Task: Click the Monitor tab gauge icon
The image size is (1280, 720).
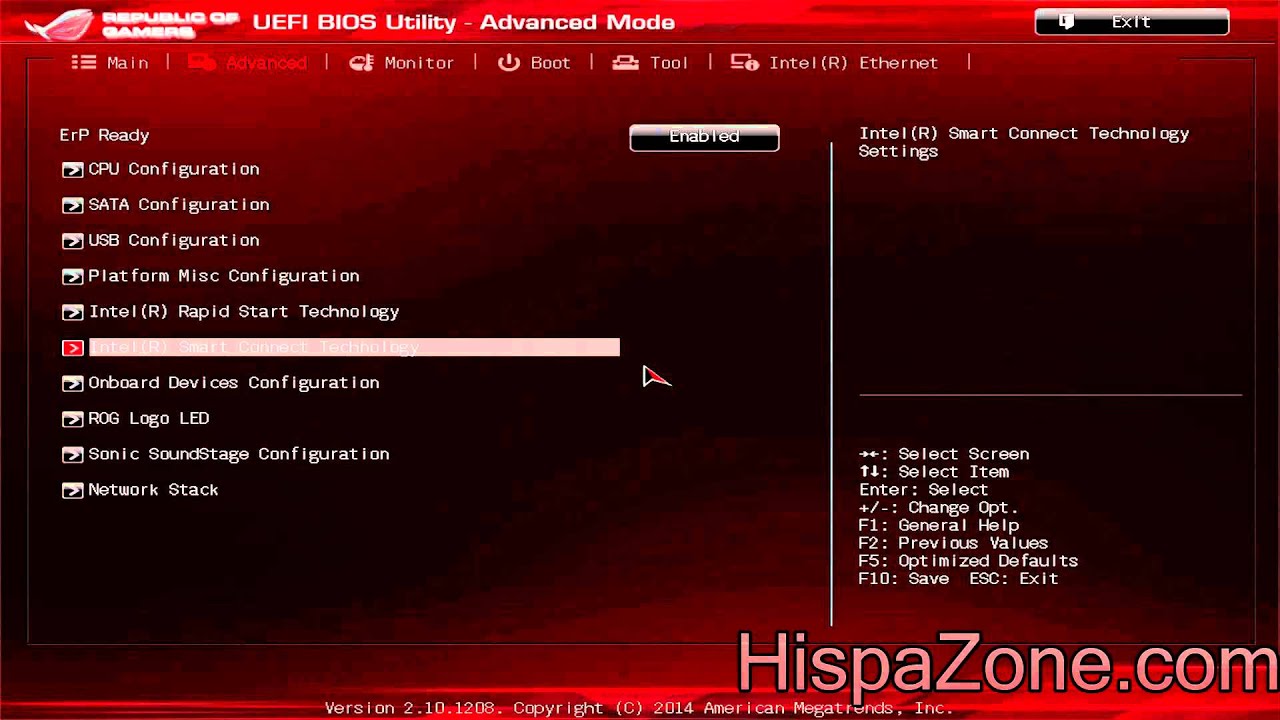Action: click(x=360, y=62)
